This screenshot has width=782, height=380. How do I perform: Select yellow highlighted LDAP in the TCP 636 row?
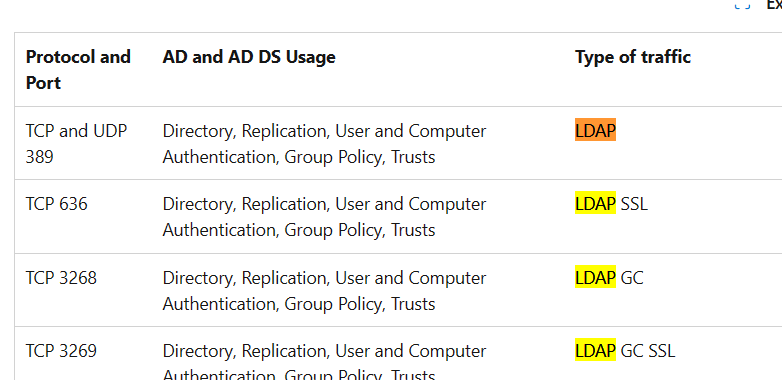coord(595,203)
